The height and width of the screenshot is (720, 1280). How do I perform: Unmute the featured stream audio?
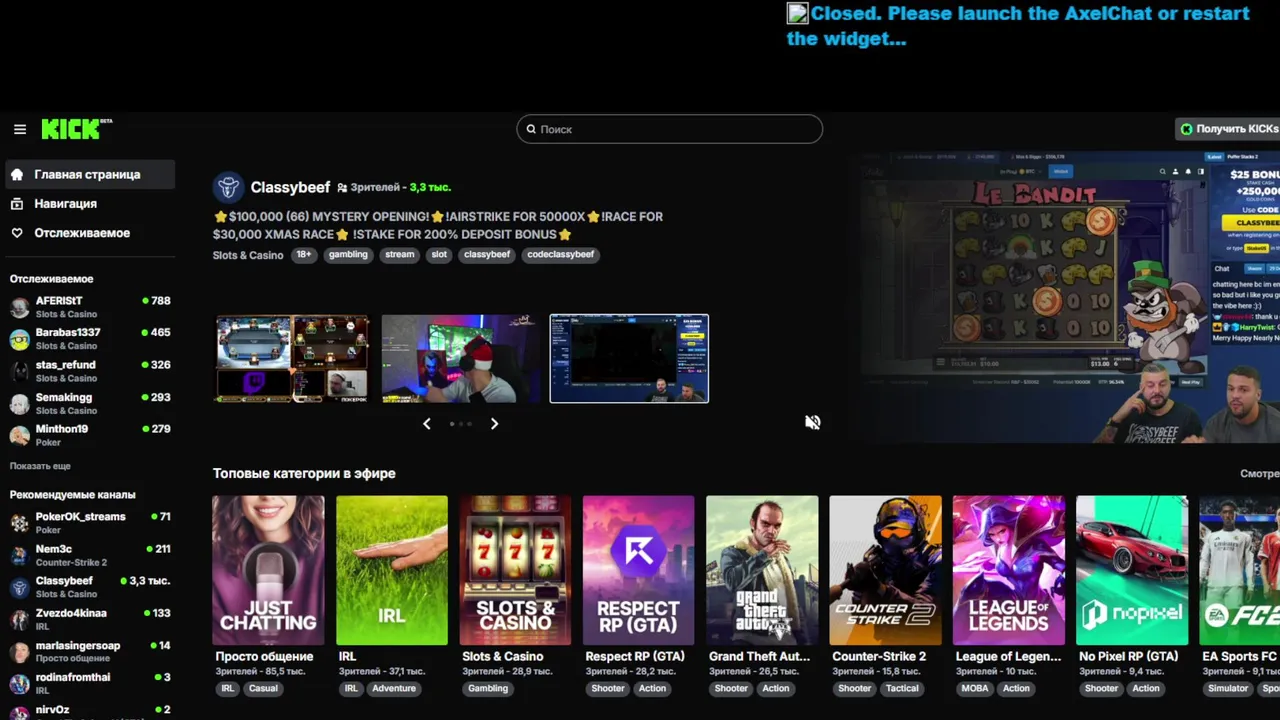coord(813,422)
